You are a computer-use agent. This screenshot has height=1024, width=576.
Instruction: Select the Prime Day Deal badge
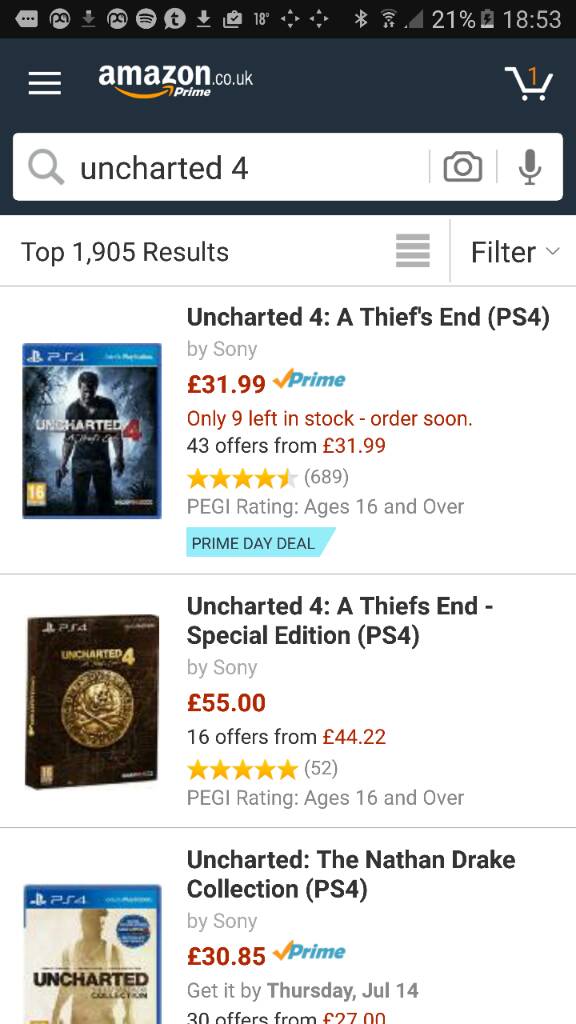261,543
